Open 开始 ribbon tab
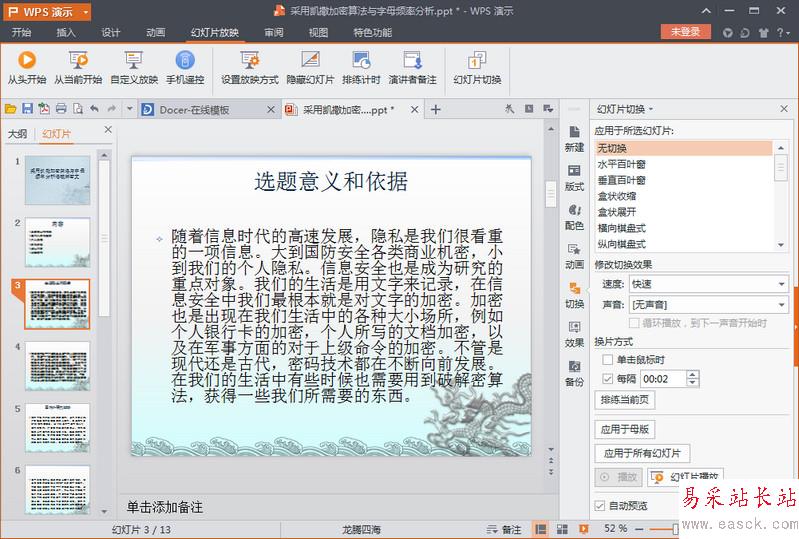Image resolution: width=799 pixels, height=539 pixels. (x=21, y=33)
